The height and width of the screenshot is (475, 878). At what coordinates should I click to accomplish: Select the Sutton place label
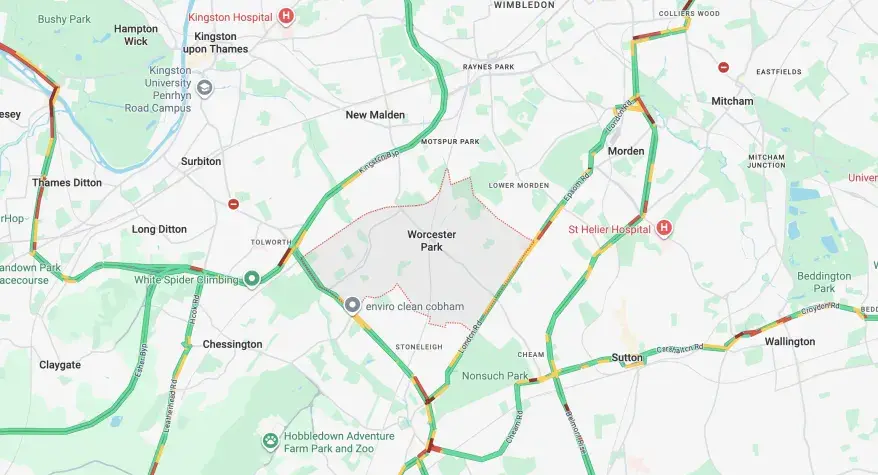627,357
